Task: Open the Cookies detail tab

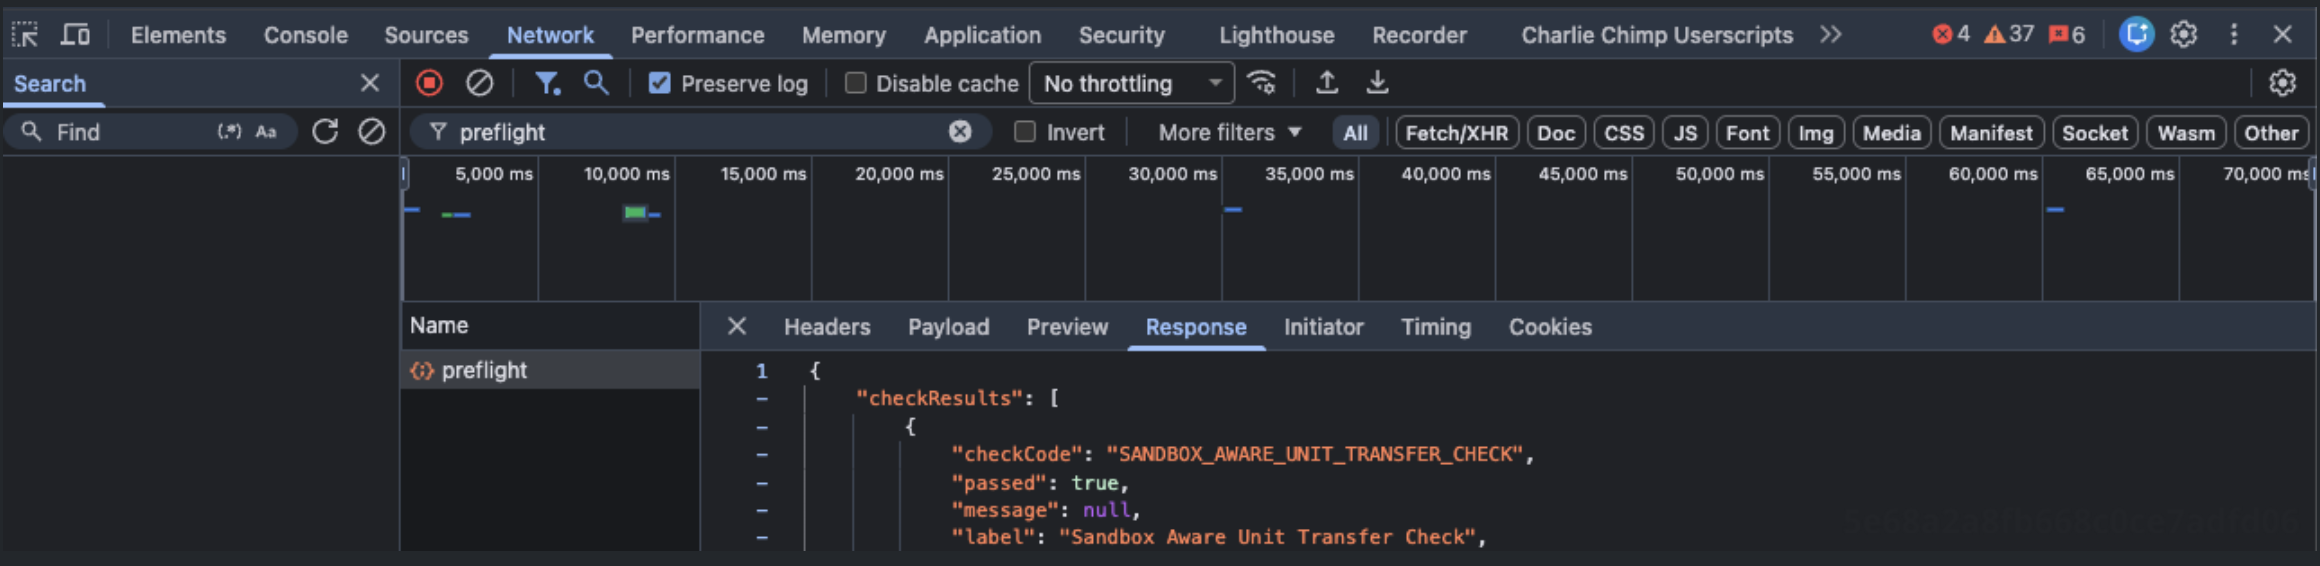Action: (x=1550, y=327)
